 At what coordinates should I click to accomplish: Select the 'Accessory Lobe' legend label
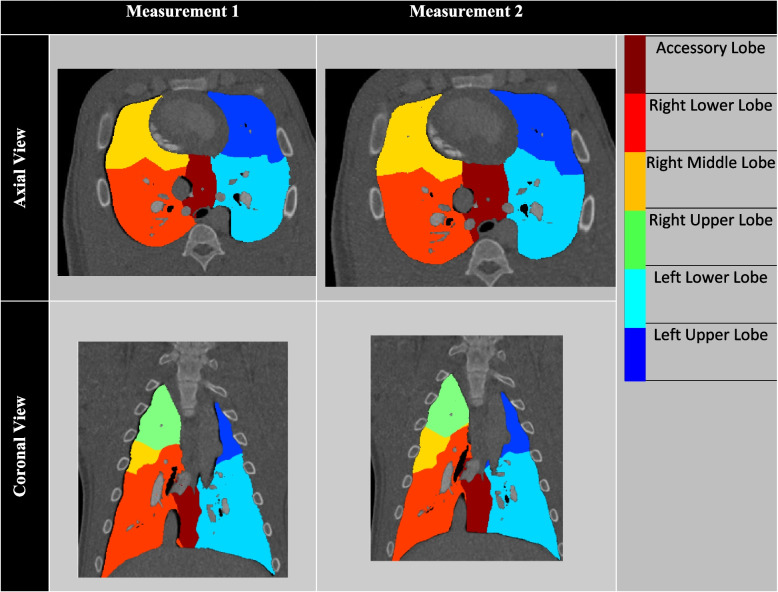point(710,48)
